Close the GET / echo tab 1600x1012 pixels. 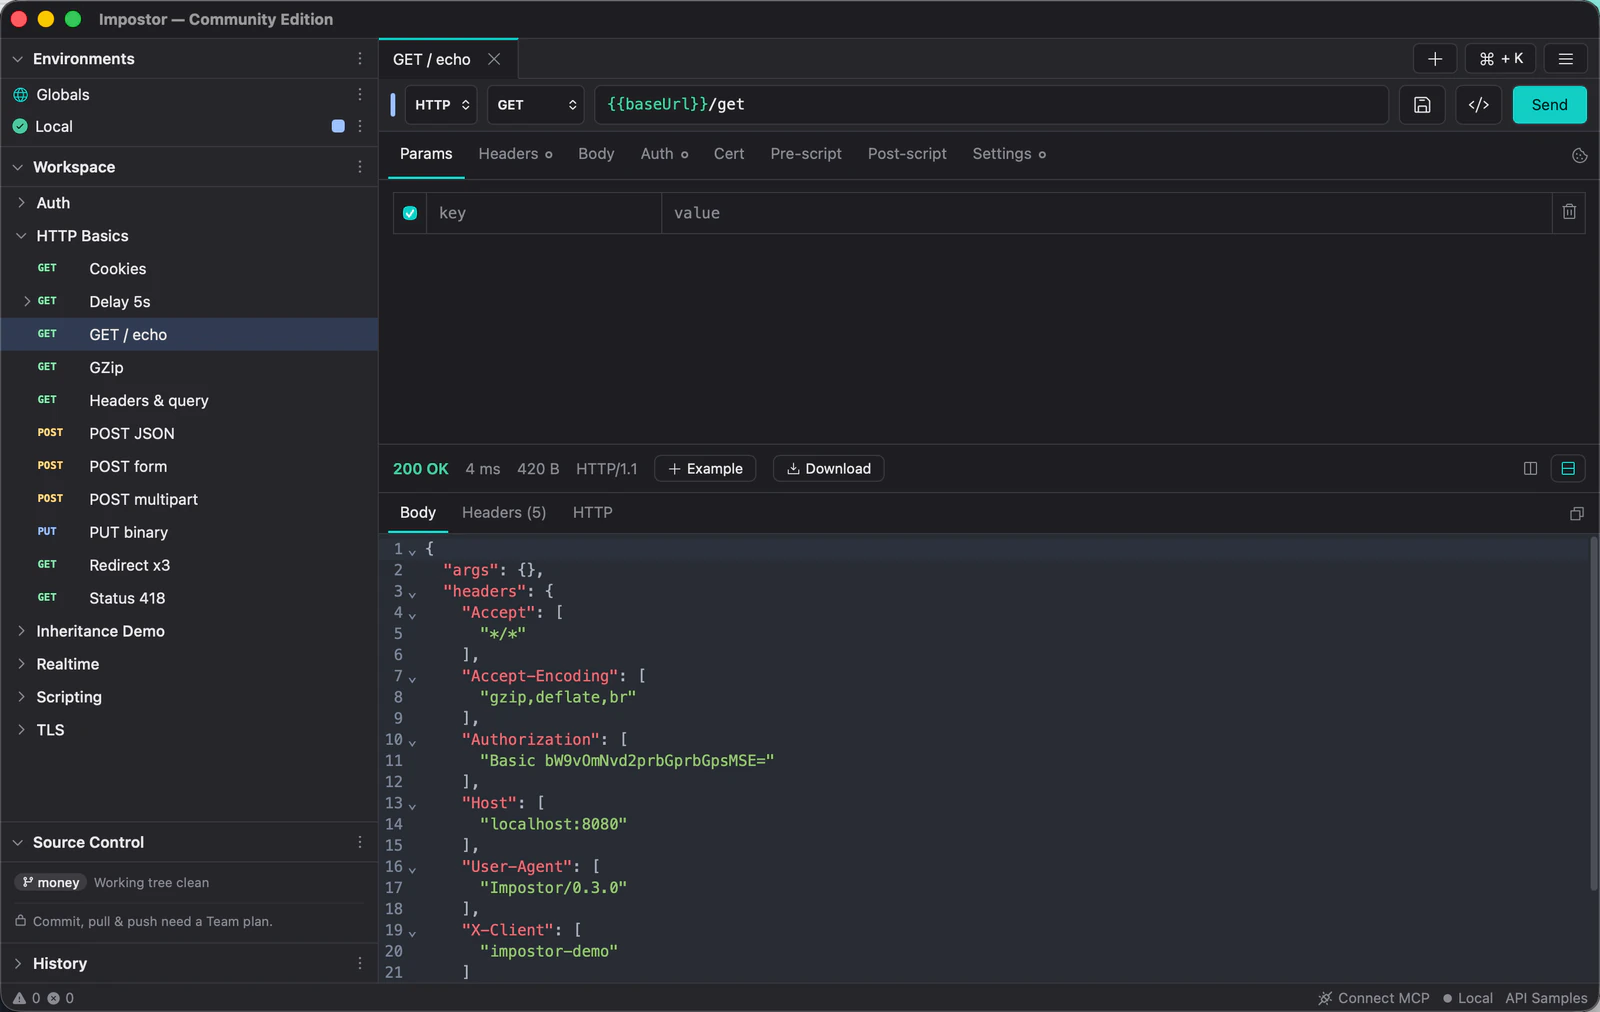494,59
